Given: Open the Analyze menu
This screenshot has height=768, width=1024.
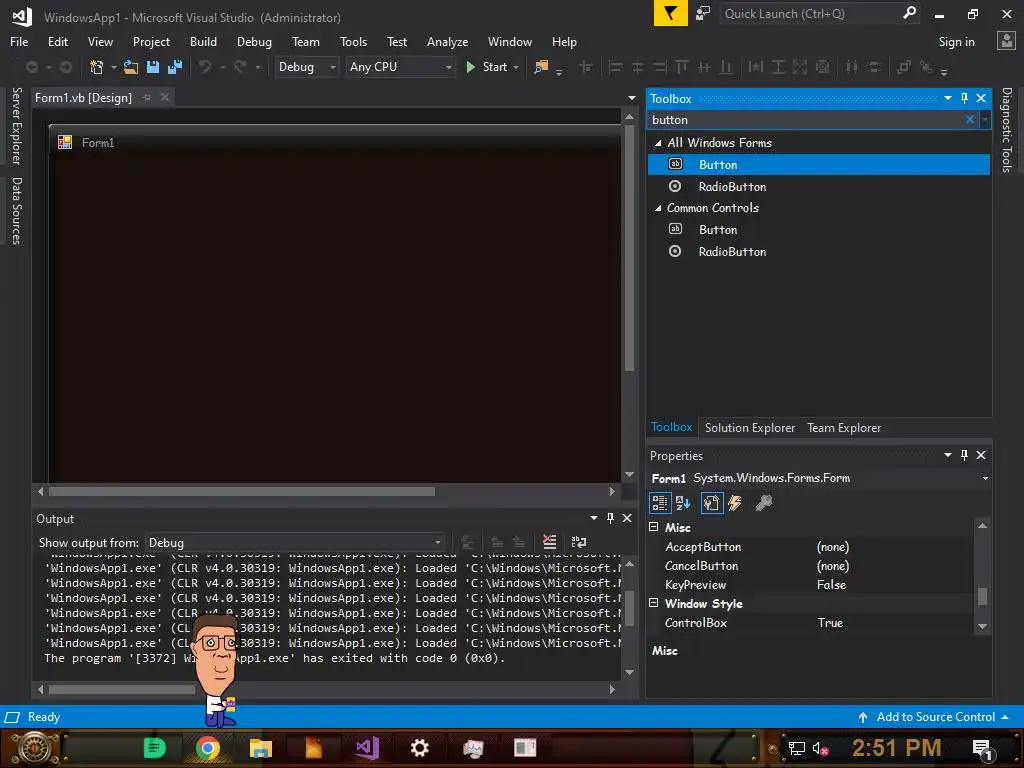Looking at the screenshot, I should tap(447, 42).
